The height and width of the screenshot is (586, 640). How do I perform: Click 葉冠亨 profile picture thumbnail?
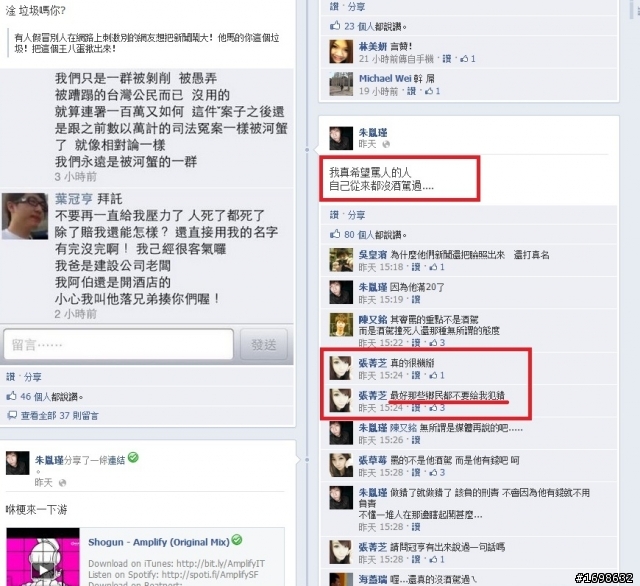(25, 216)
